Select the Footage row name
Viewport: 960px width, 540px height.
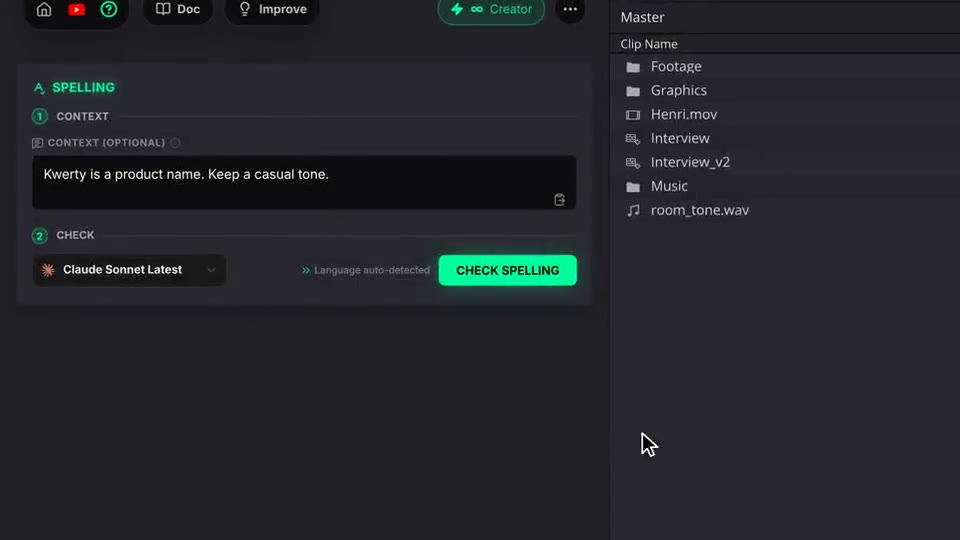tap(676, 66)
